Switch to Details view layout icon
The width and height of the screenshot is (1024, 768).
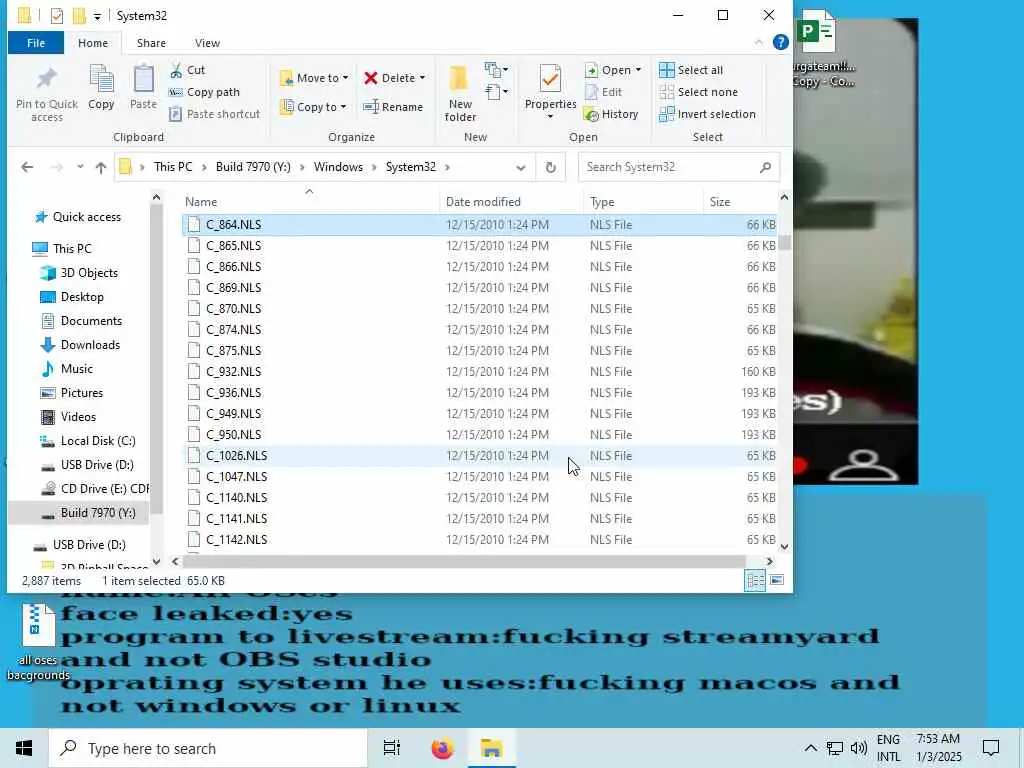(756, 580)
